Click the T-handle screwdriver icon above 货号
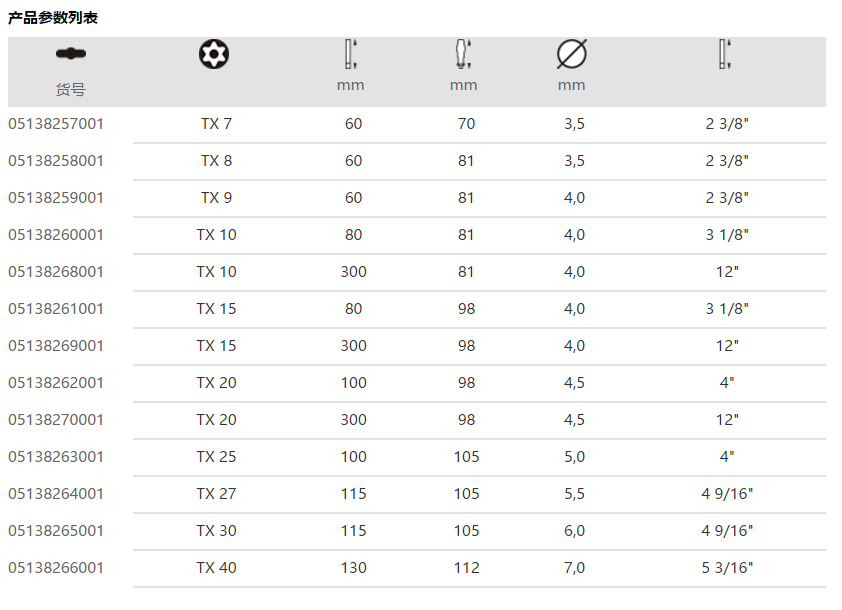This screenshot has width=842, height=610. (x=71, y=52)
